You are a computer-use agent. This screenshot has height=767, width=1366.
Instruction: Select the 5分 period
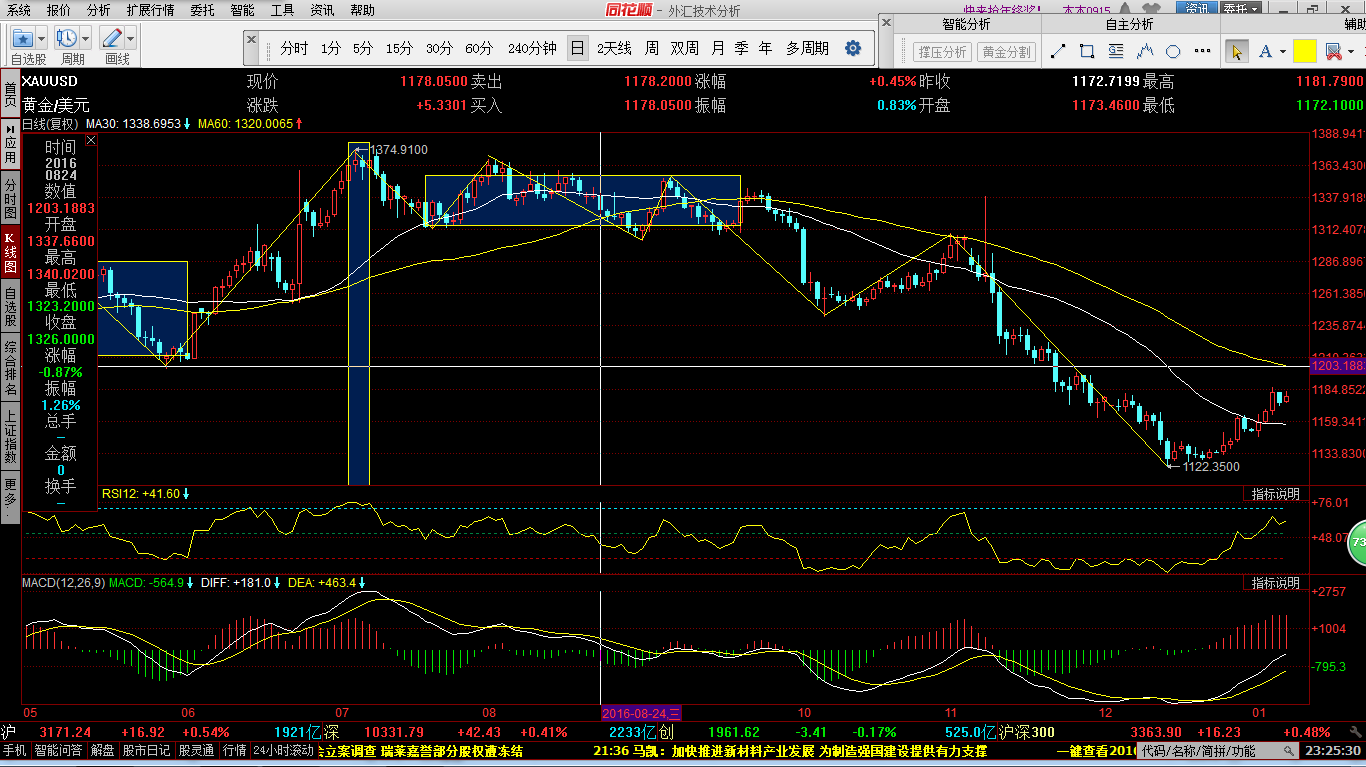(363, 48)
